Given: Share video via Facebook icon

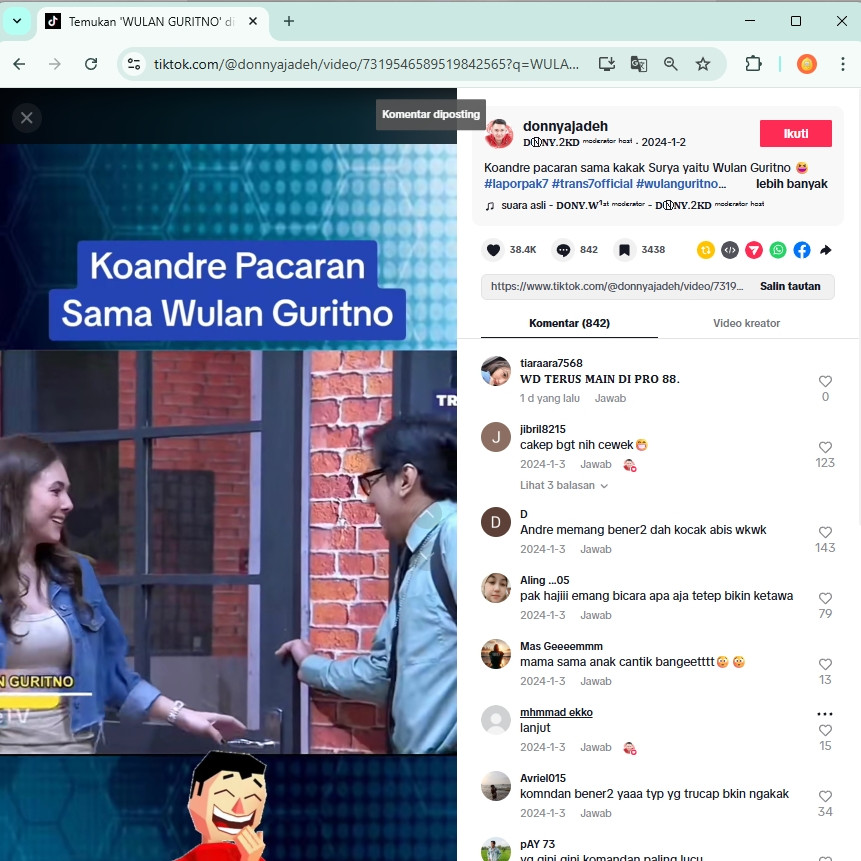Looking at the screenshot, I should 802,250.
